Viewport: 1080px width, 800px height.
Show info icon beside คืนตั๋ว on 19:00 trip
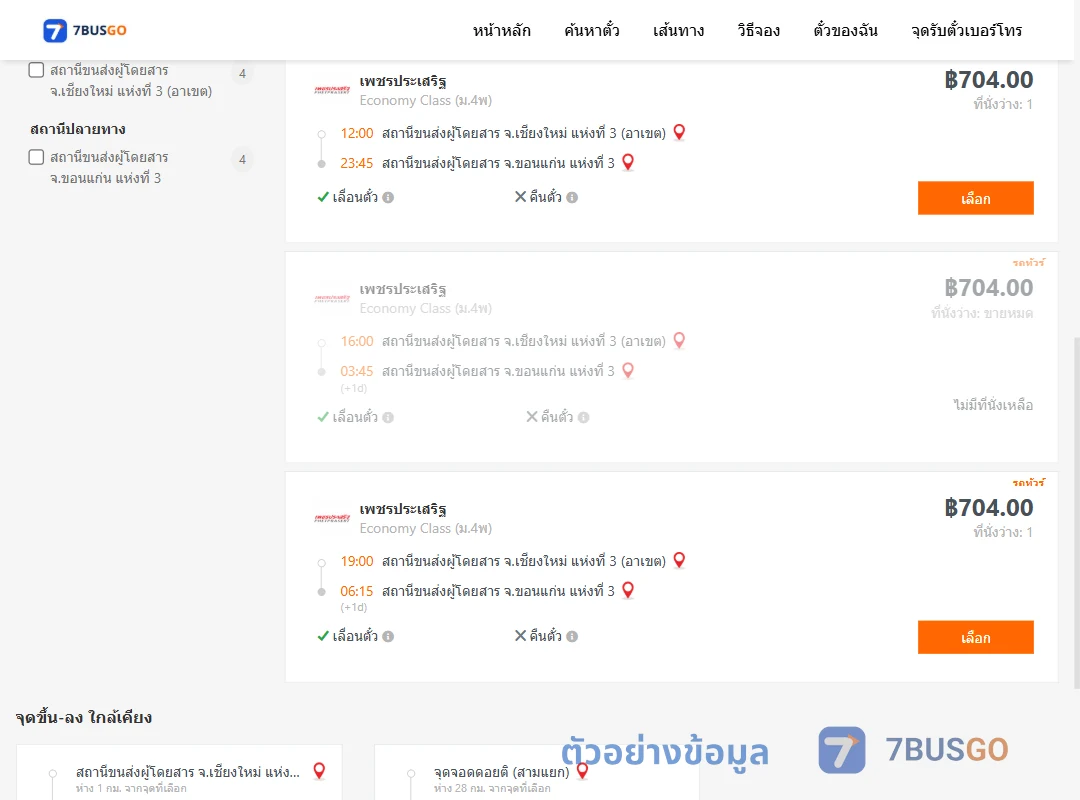click(572, 637)
